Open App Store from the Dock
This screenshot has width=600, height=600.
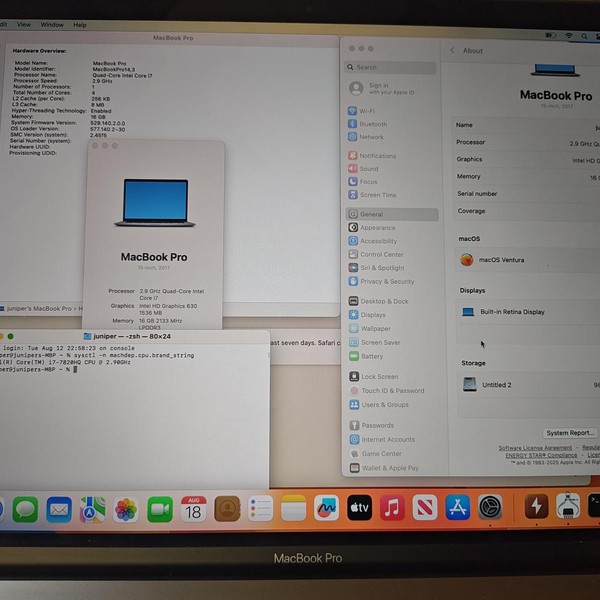458,507
